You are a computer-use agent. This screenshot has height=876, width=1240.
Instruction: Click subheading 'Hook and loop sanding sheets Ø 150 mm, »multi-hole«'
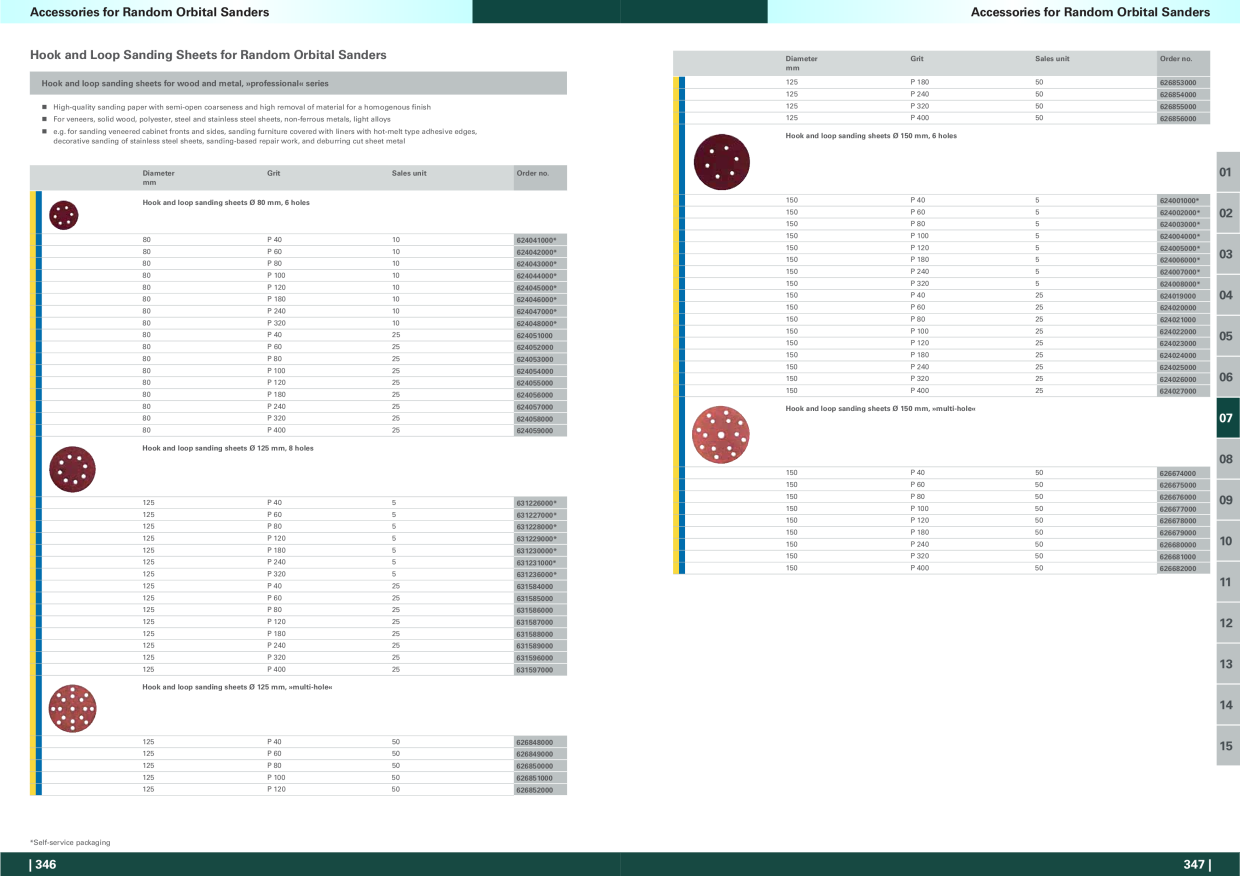880,408
